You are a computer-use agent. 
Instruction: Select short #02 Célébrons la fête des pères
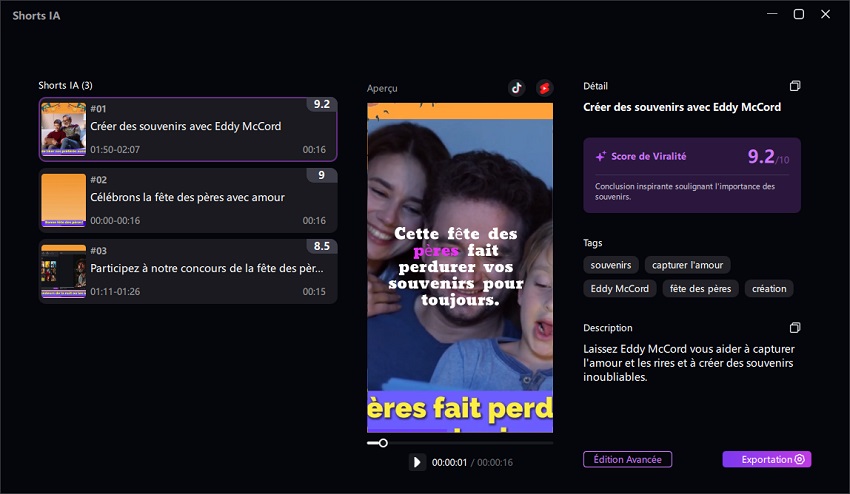[x=188, y=200]
